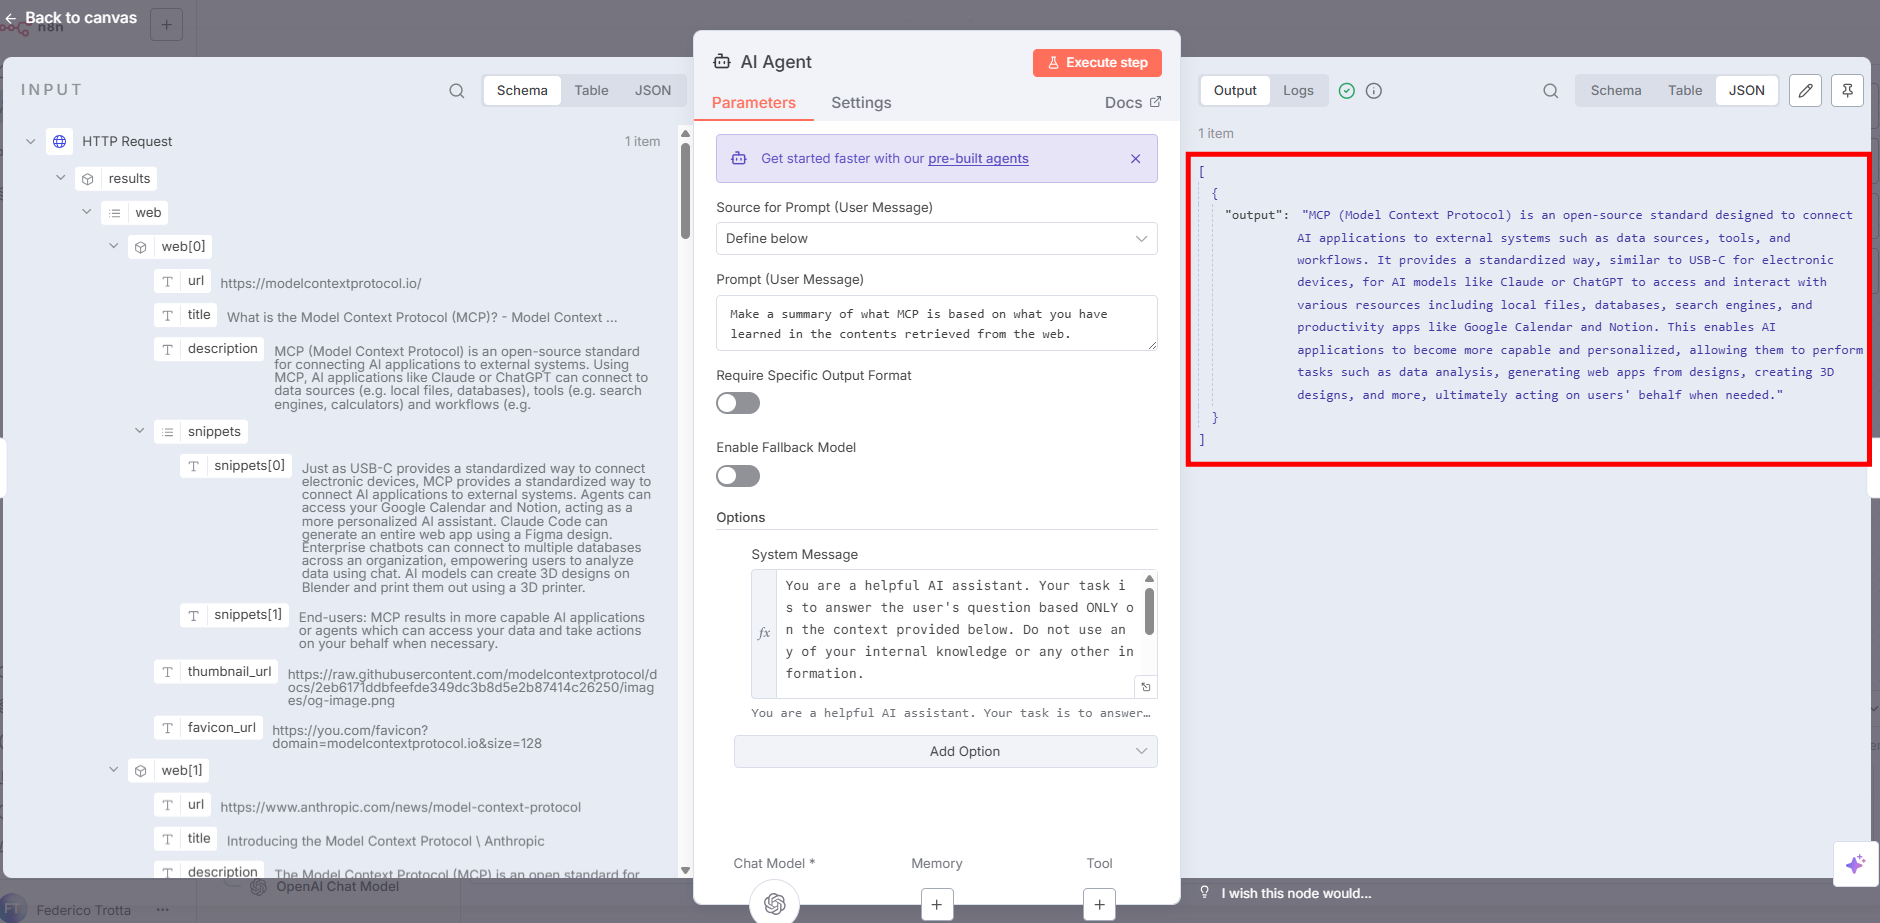Collapse the web[1] entry
The image size is (1880, 923).
pyautogui.click(x=113, y=770)
